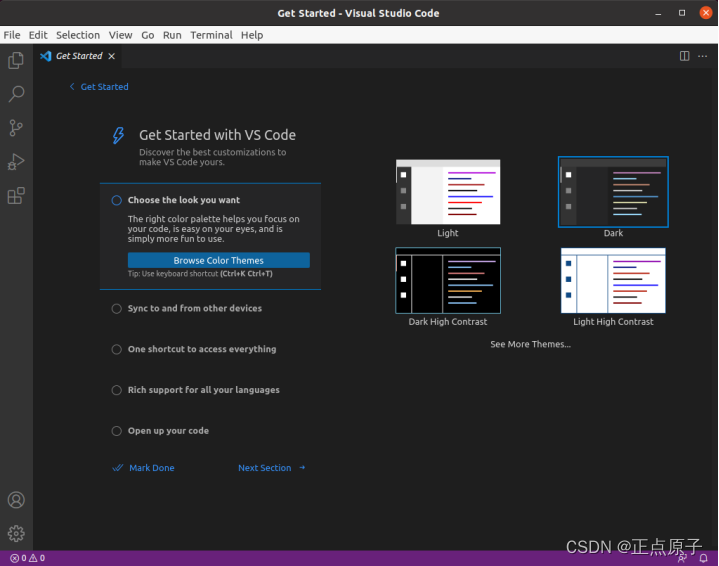Screen dimensions: 719x566
Task: Open the Search view in activity bar
Action: [16, 94]
